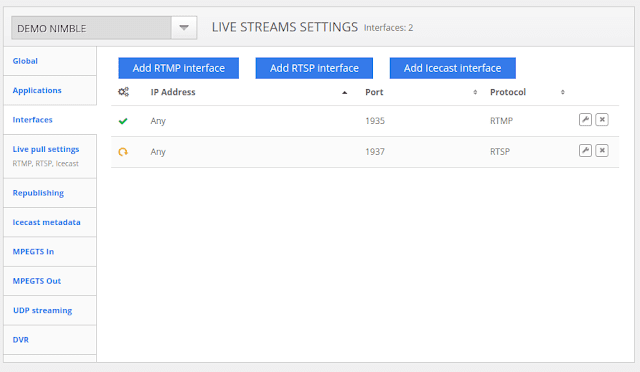Screen dimensions: 640x372
Task: Add RTMP interface
Action: tap(179, 68)
